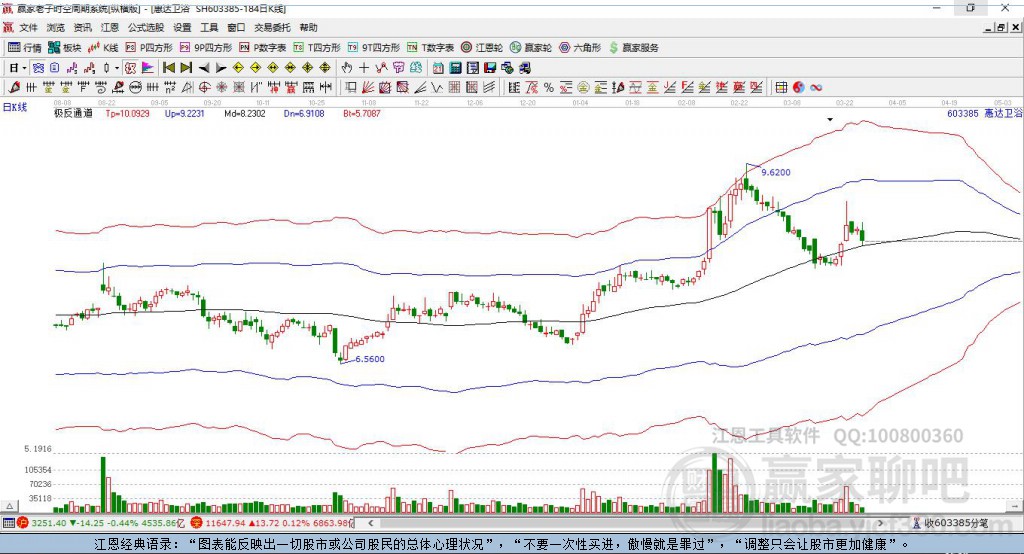Open P四方形 tool
Image resolution: width=1024 pixels, height=554 pixels.
(149, 48)
